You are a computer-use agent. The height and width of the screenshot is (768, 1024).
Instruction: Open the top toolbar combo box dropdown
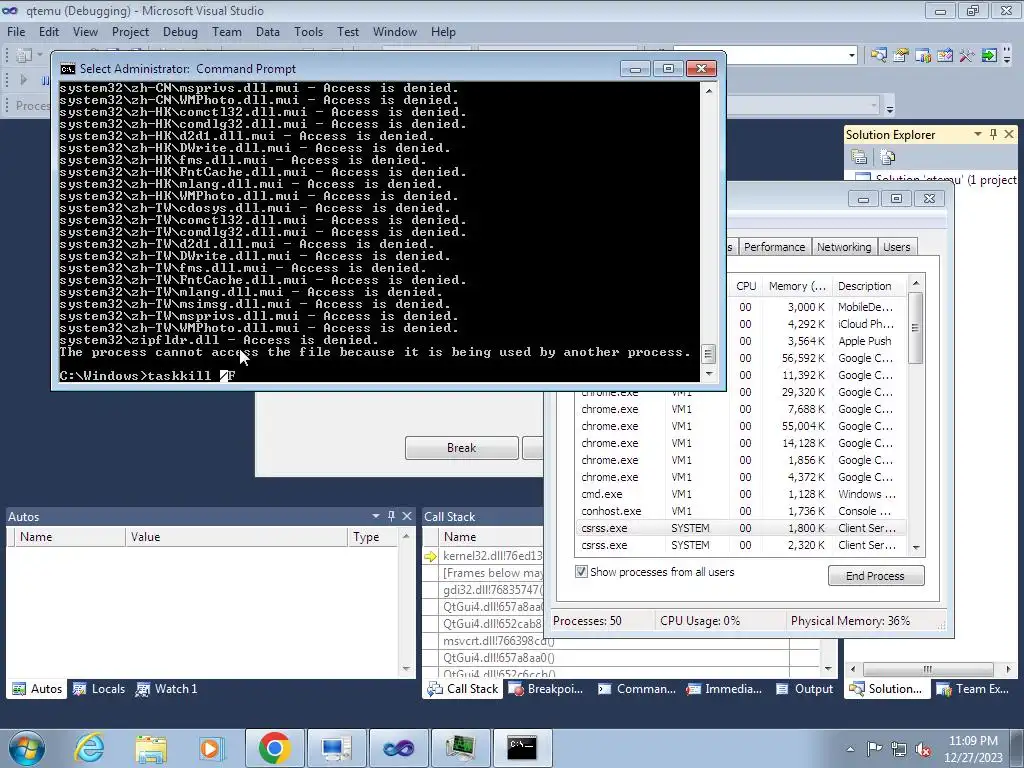pyautogui.click(x=852, y=56)
